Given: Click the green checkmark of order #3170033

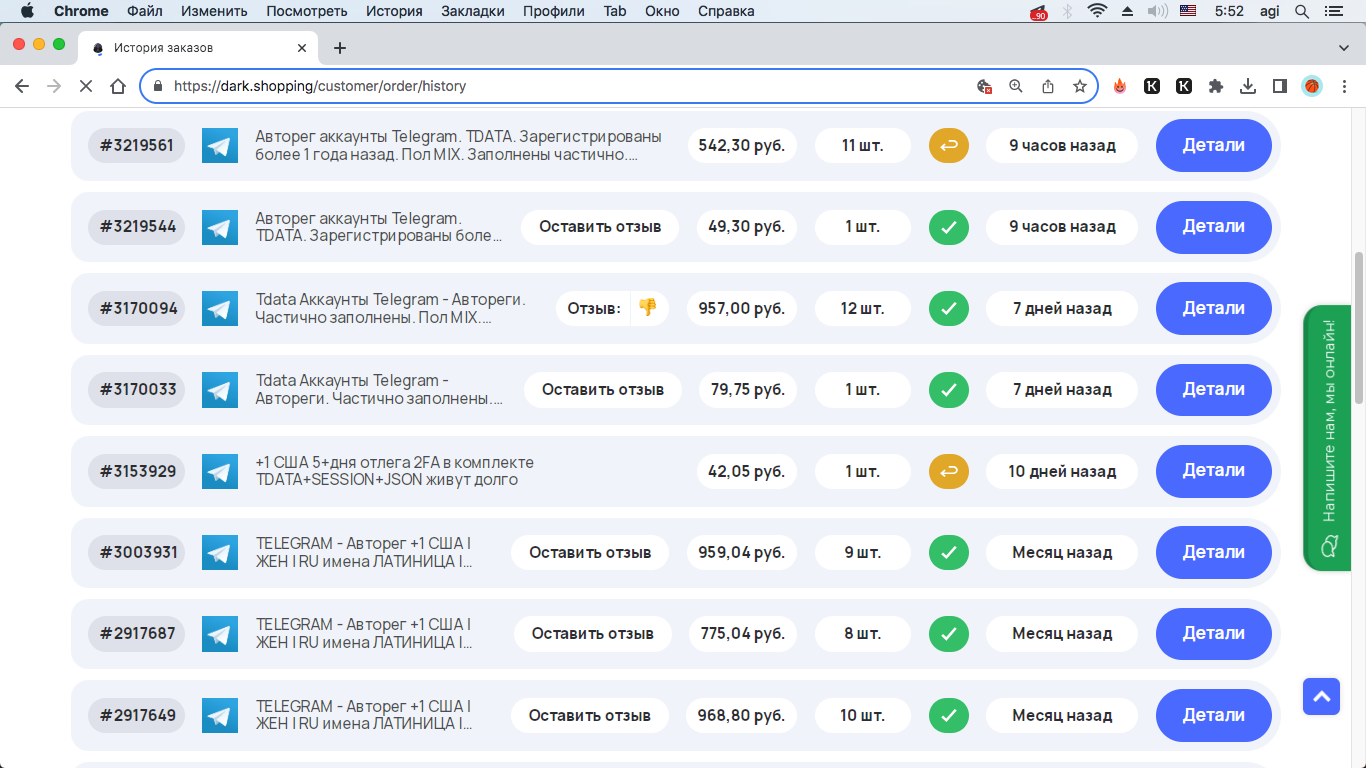Looking at the screenshot, I should pos(949,390).
